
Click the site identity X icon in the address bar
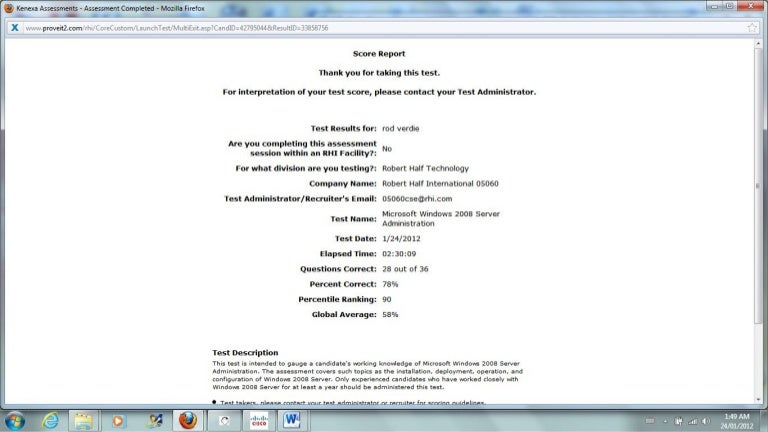click(15, 28)
